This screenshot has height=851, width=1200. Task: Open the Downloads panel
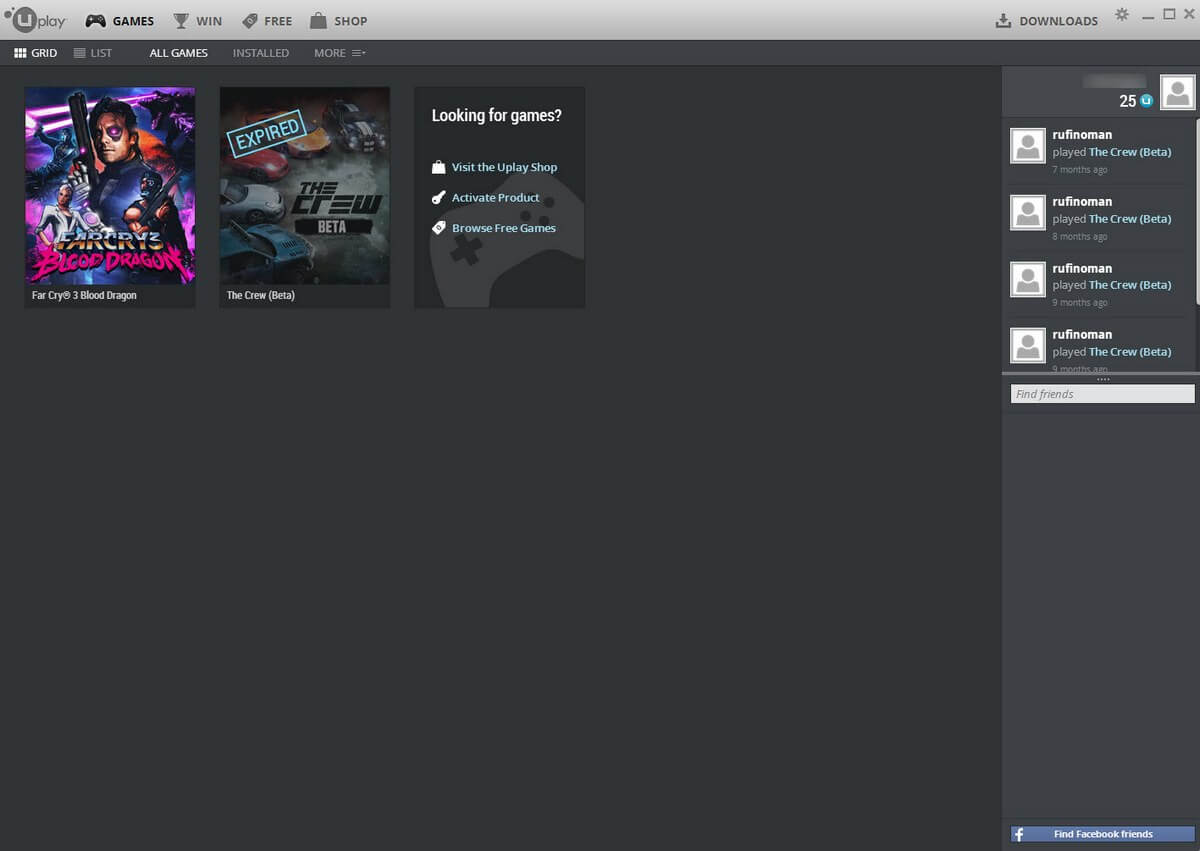[x=1047, y=21]
